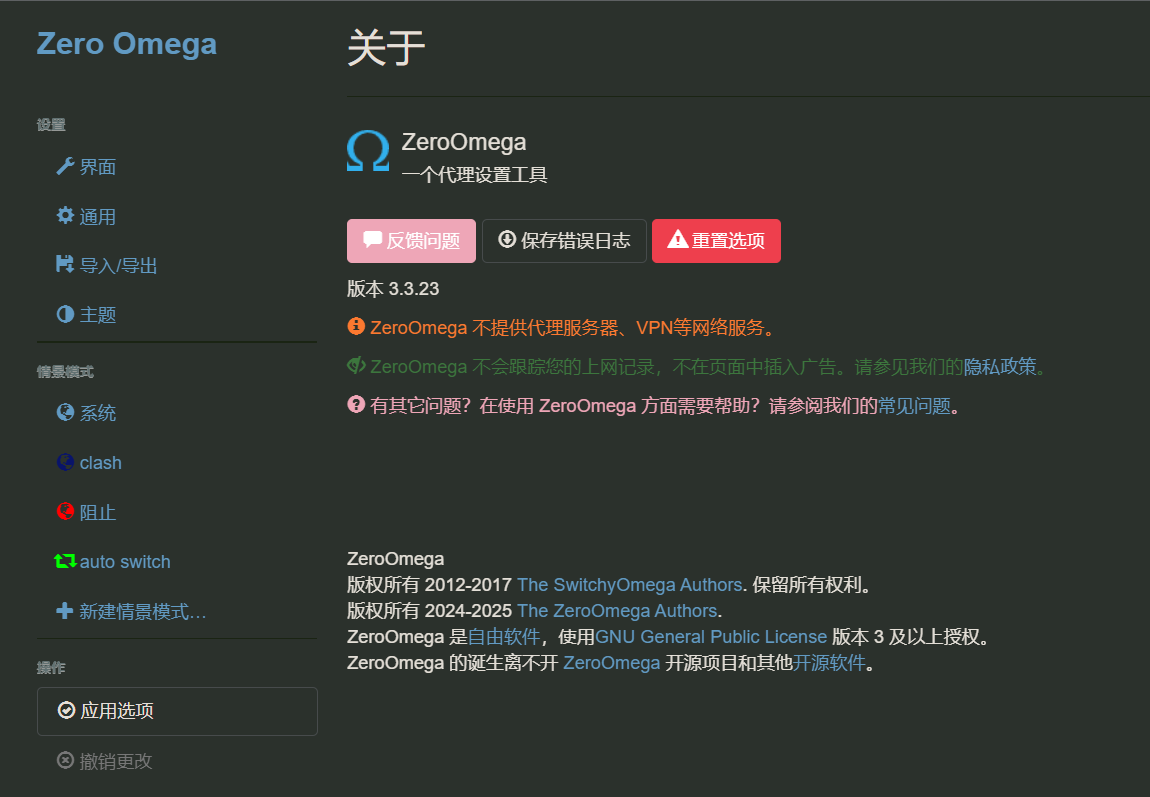Click the 关于 page heading
This screenshot has width=1150, height=797.
tap(386, 48)
